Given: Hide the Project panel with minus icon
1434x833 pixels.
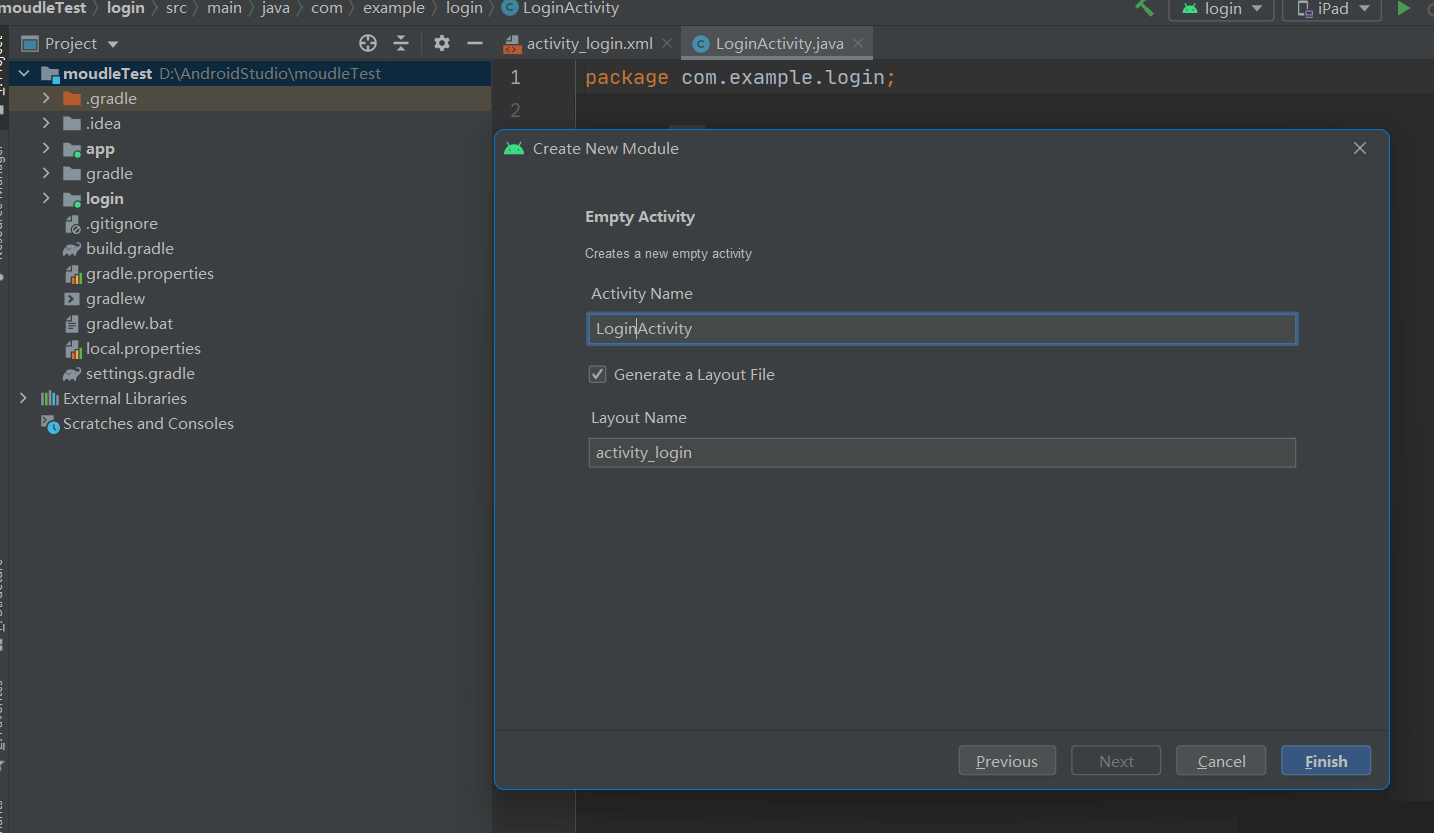Looking at the screenshot, I should point(475,43).
